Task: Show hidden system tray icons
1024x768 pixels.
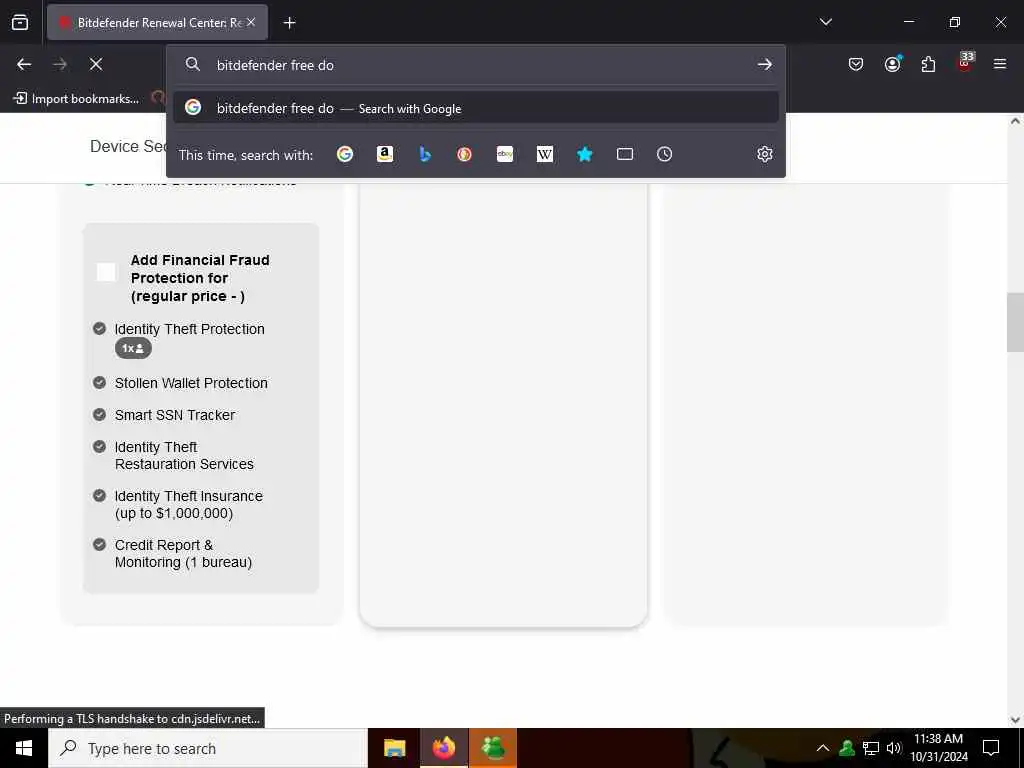Action: pyautogui.click(x=823, y=748)
